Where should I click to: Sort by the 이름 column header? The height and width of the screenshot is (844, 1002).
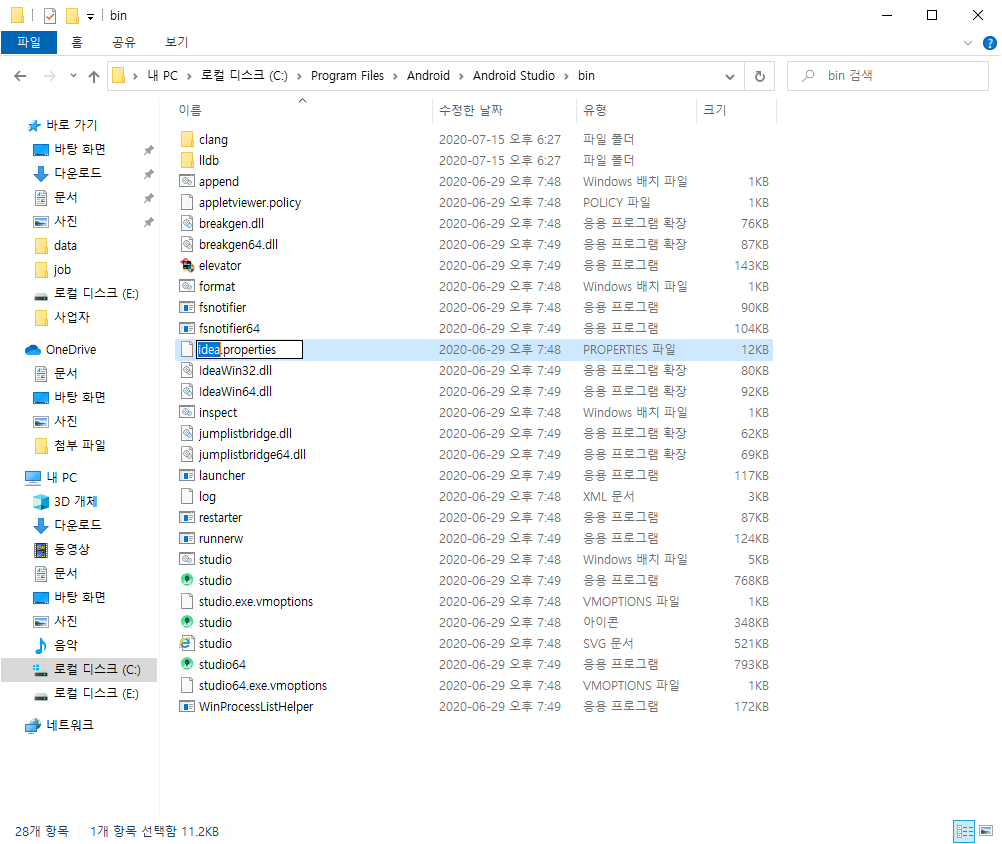click(190, 110)
